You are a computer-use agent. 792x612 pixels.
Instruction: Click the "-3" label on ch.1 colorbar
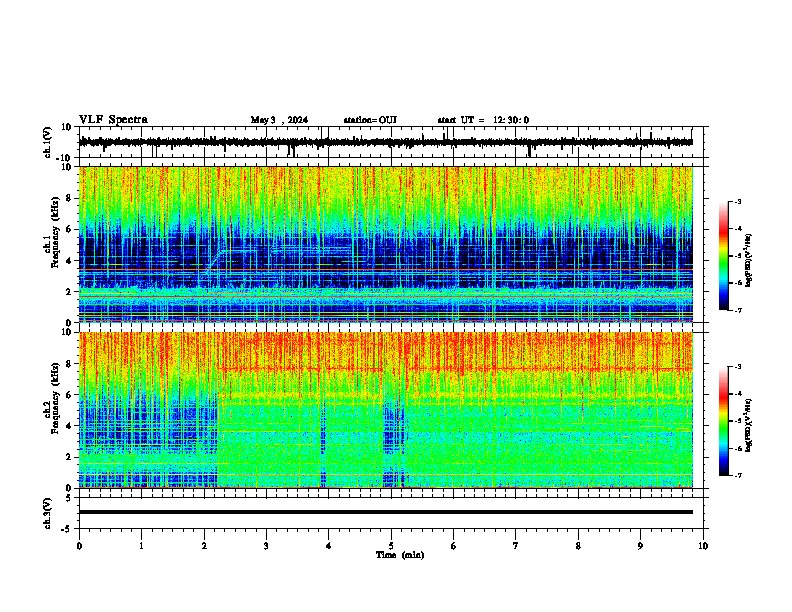pyautogui.click(x=738, y=201)
